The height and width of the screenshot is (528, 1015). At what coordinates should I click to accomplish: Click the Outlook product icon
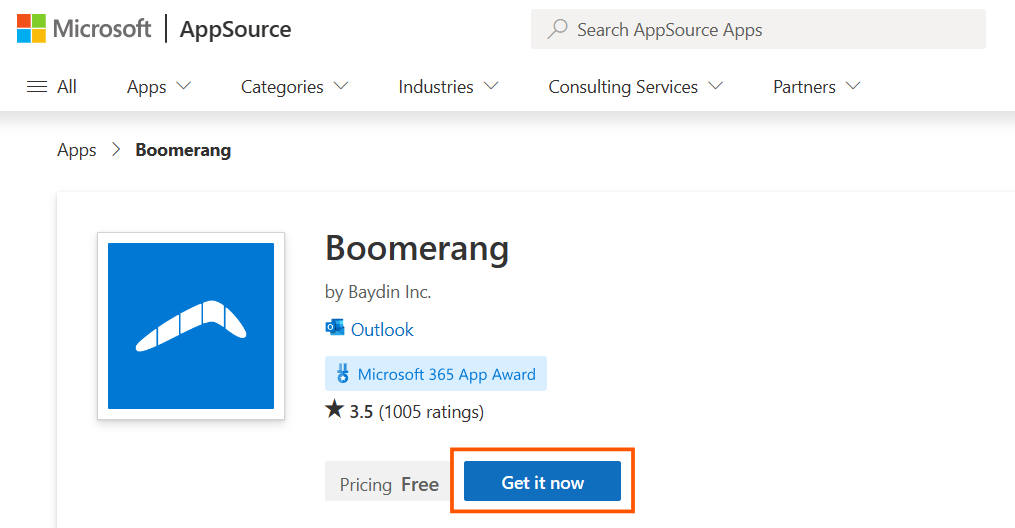[x=335, y=329]
